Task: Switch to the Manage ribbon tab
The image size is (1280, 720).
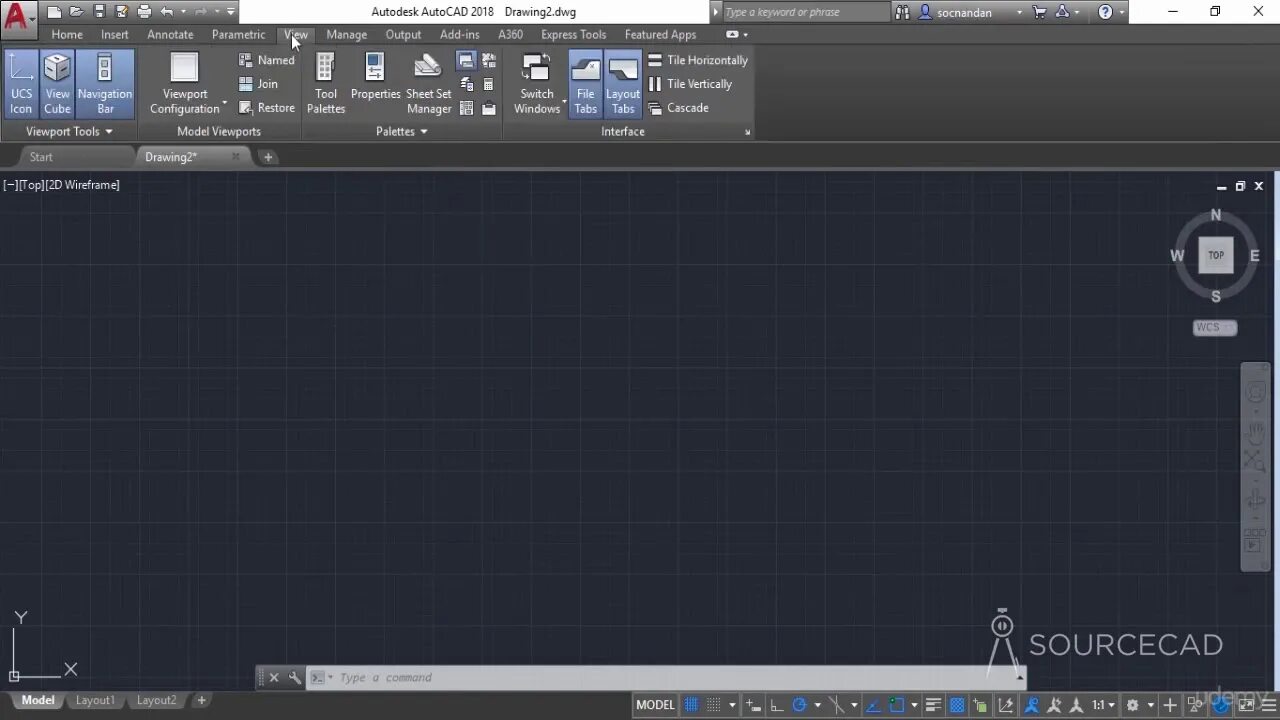Action: coord(346,34)
